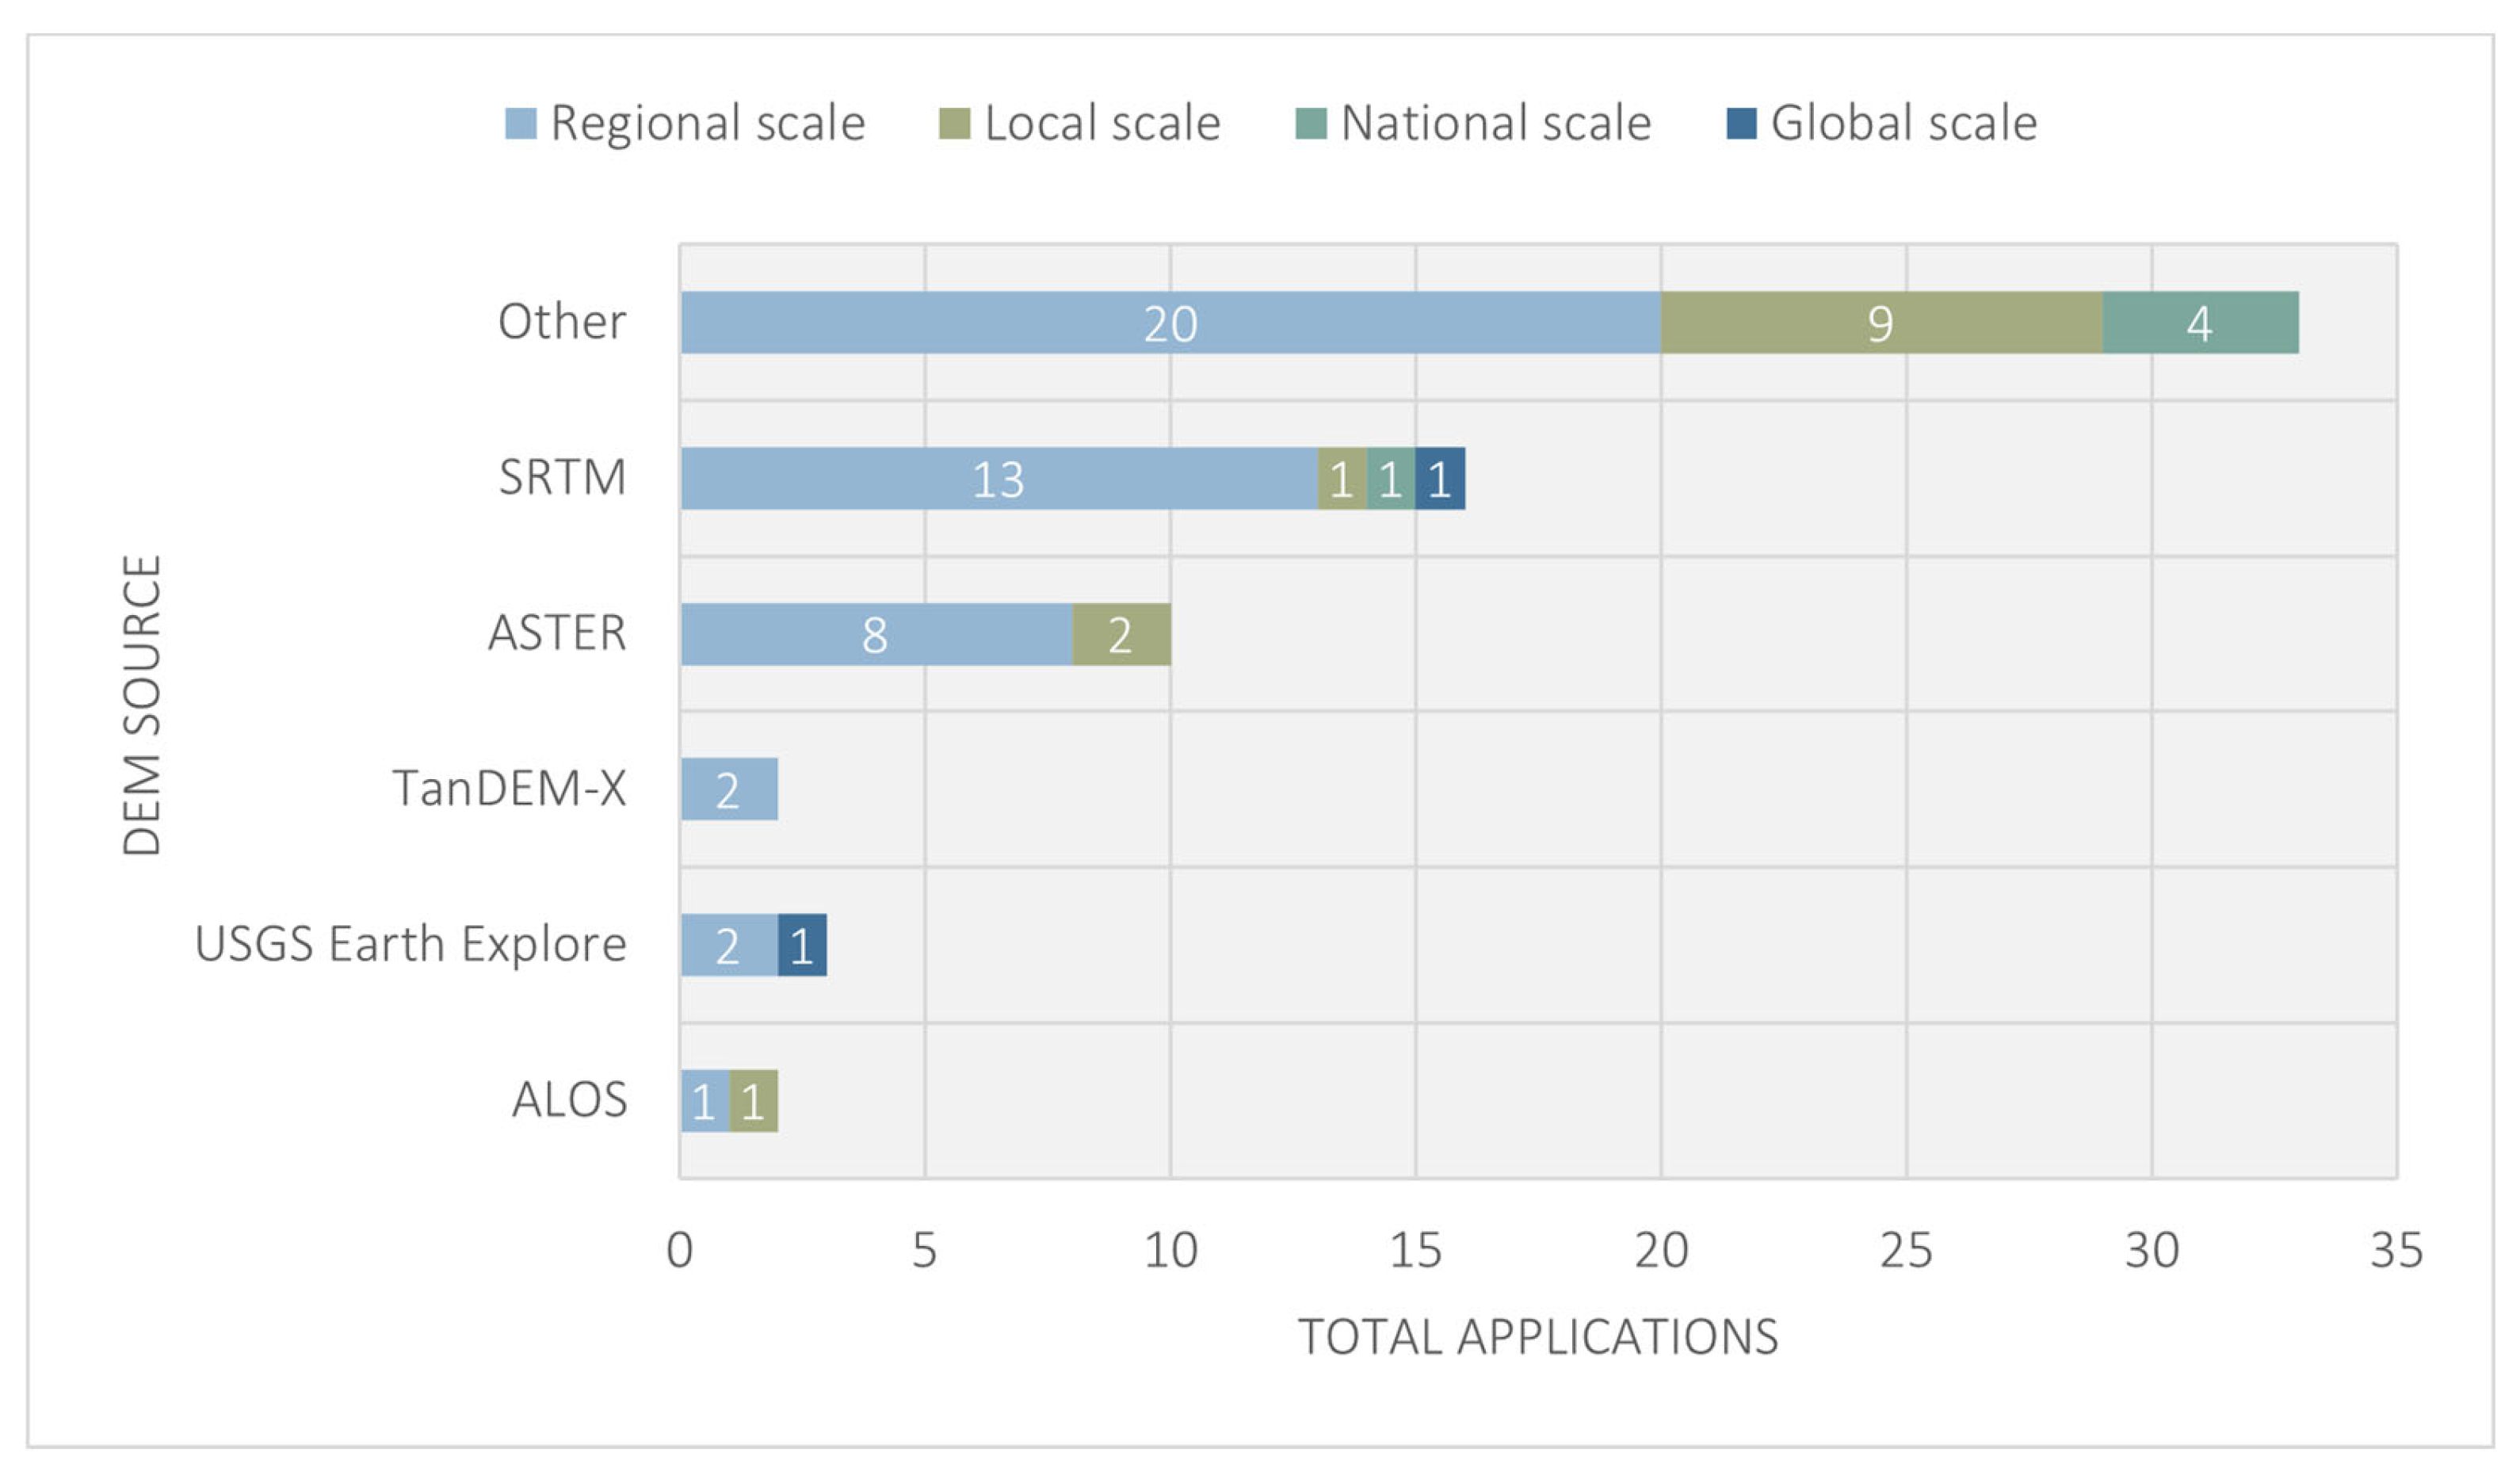Click the Regional scale legend color swatch
Image resolution: width=2520 pixels, height=1483 pixels.
click(520, 124)
